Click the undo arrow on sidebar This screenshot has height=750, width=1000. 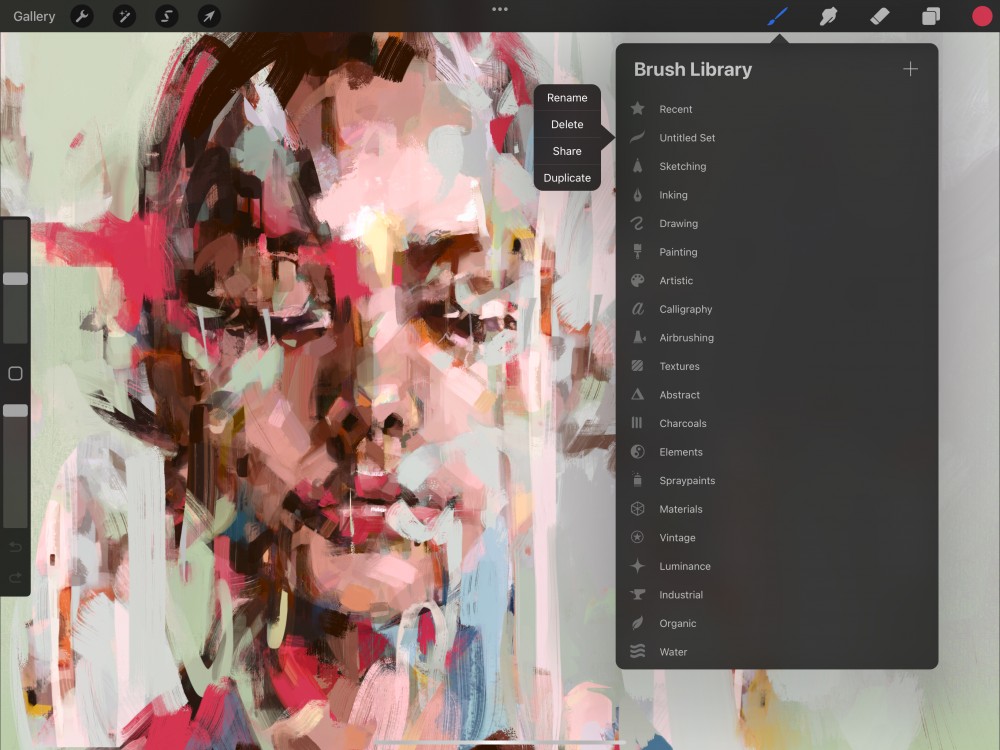pos(15,547)
